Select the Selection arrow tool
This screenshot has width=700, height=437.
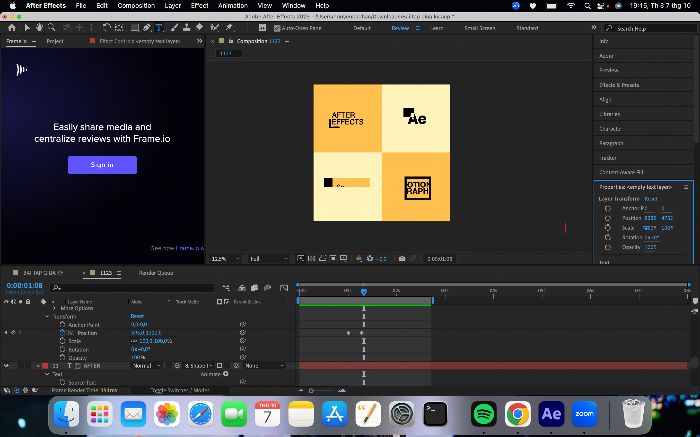27,28
